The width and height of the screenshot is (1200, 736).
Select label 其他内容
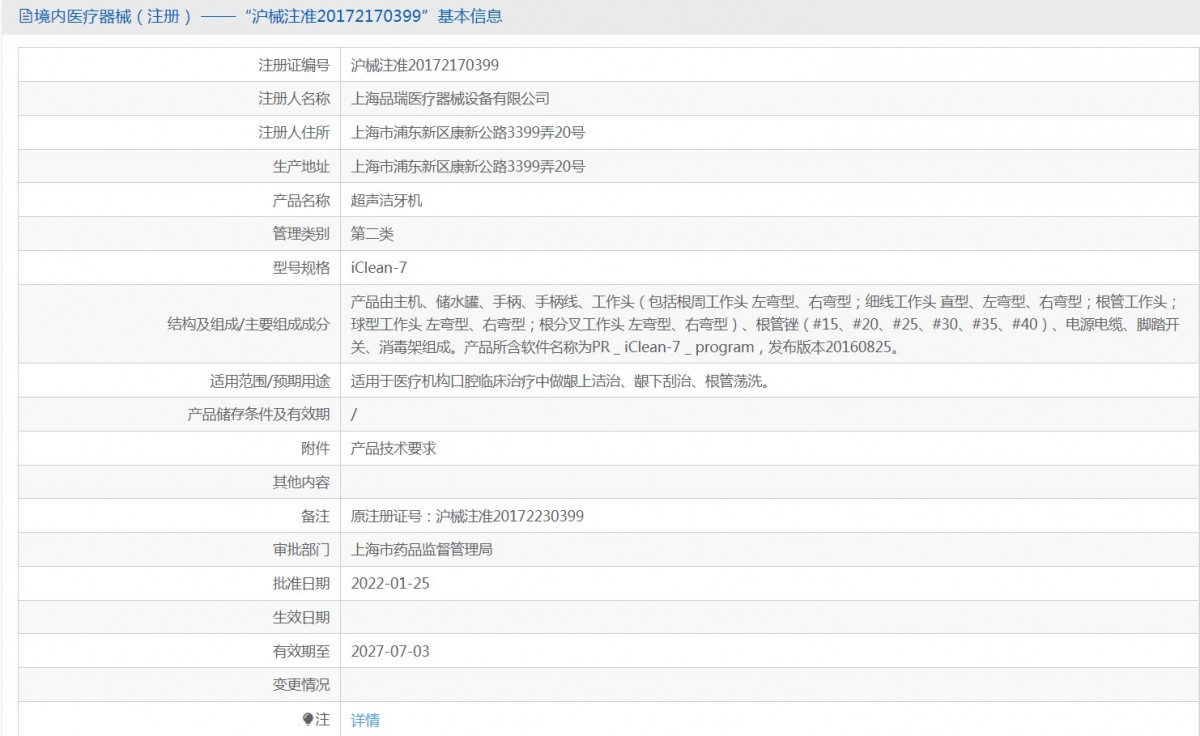[x=301, y=482]
